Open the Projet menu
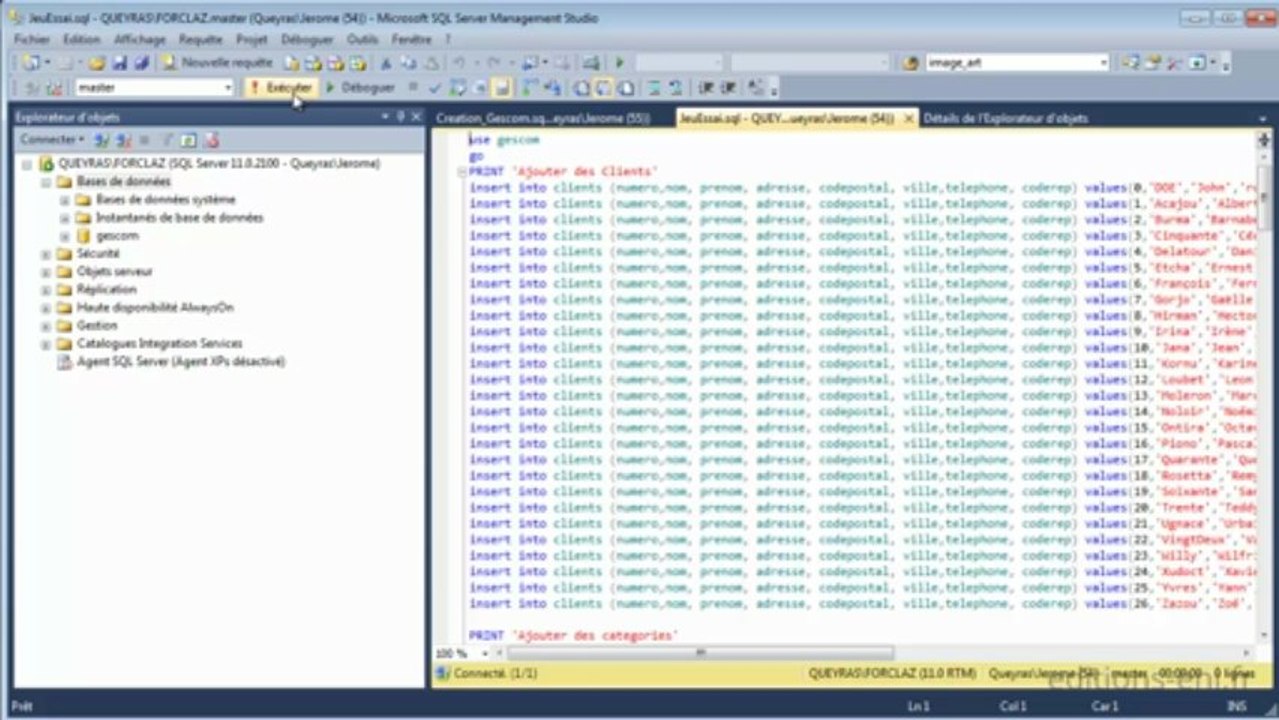This screenshot has height=720, width=1279. click(252, 39)
